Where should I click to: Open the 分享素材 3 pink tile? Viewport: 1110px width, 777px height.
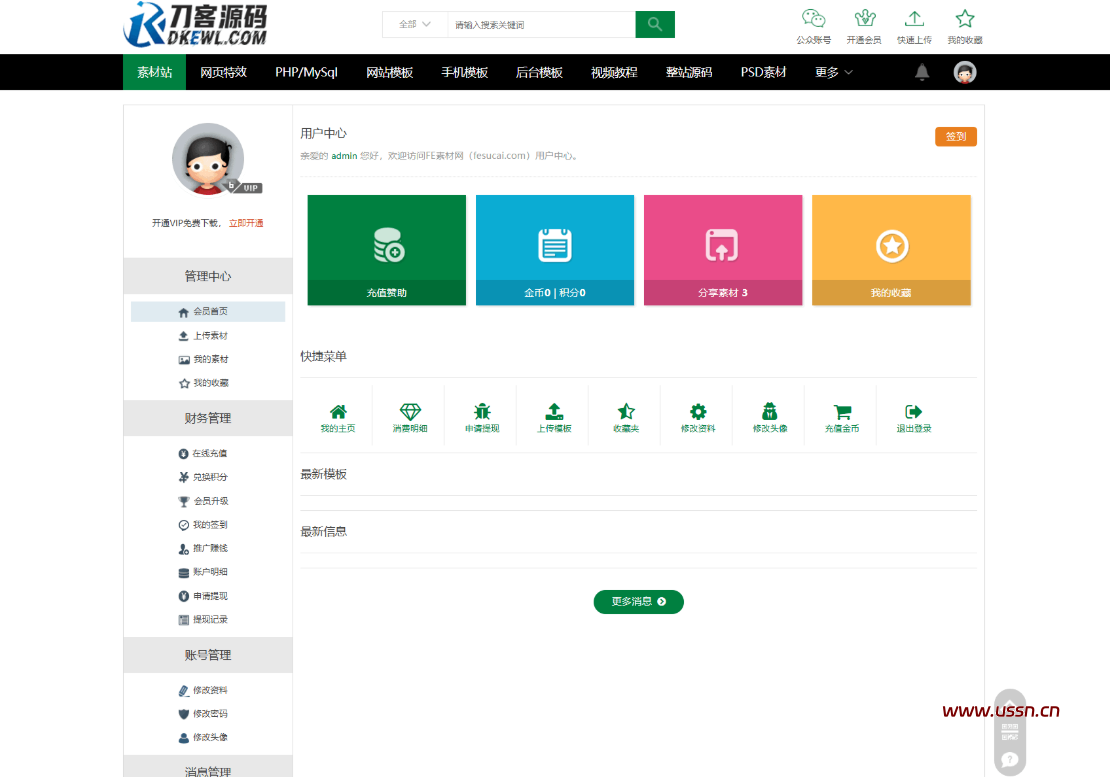tap(723, 250)
